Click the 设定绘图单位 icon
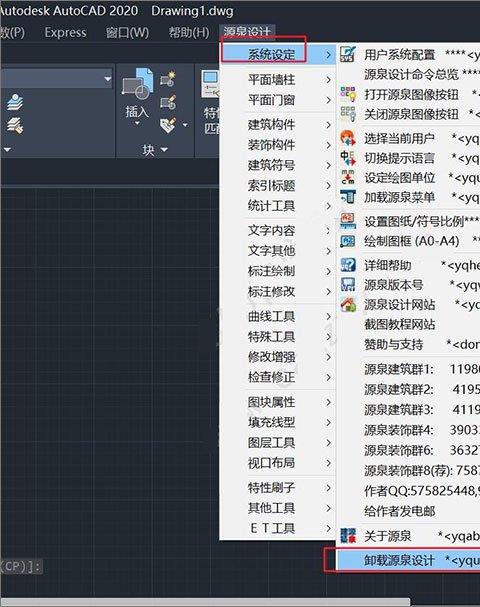 348,178
